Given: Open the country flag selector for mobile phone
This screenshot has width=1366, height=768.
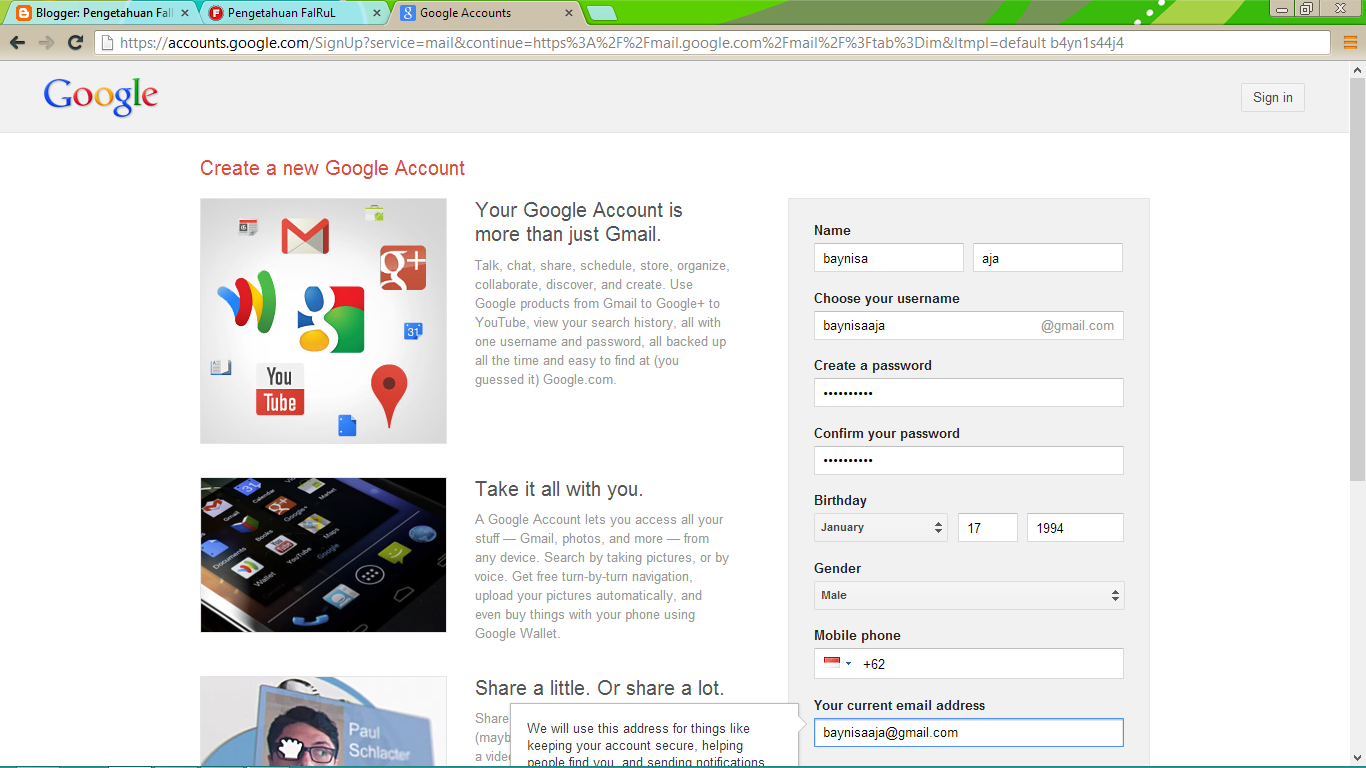Looking at the screenshot, I should click(837, 663).
